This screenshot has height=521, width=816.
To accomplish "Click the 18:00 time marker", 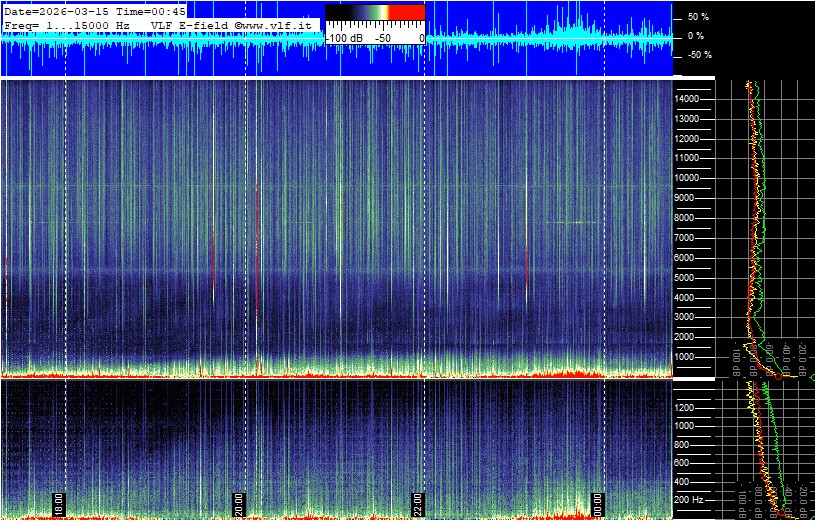I will pos(59,502).
